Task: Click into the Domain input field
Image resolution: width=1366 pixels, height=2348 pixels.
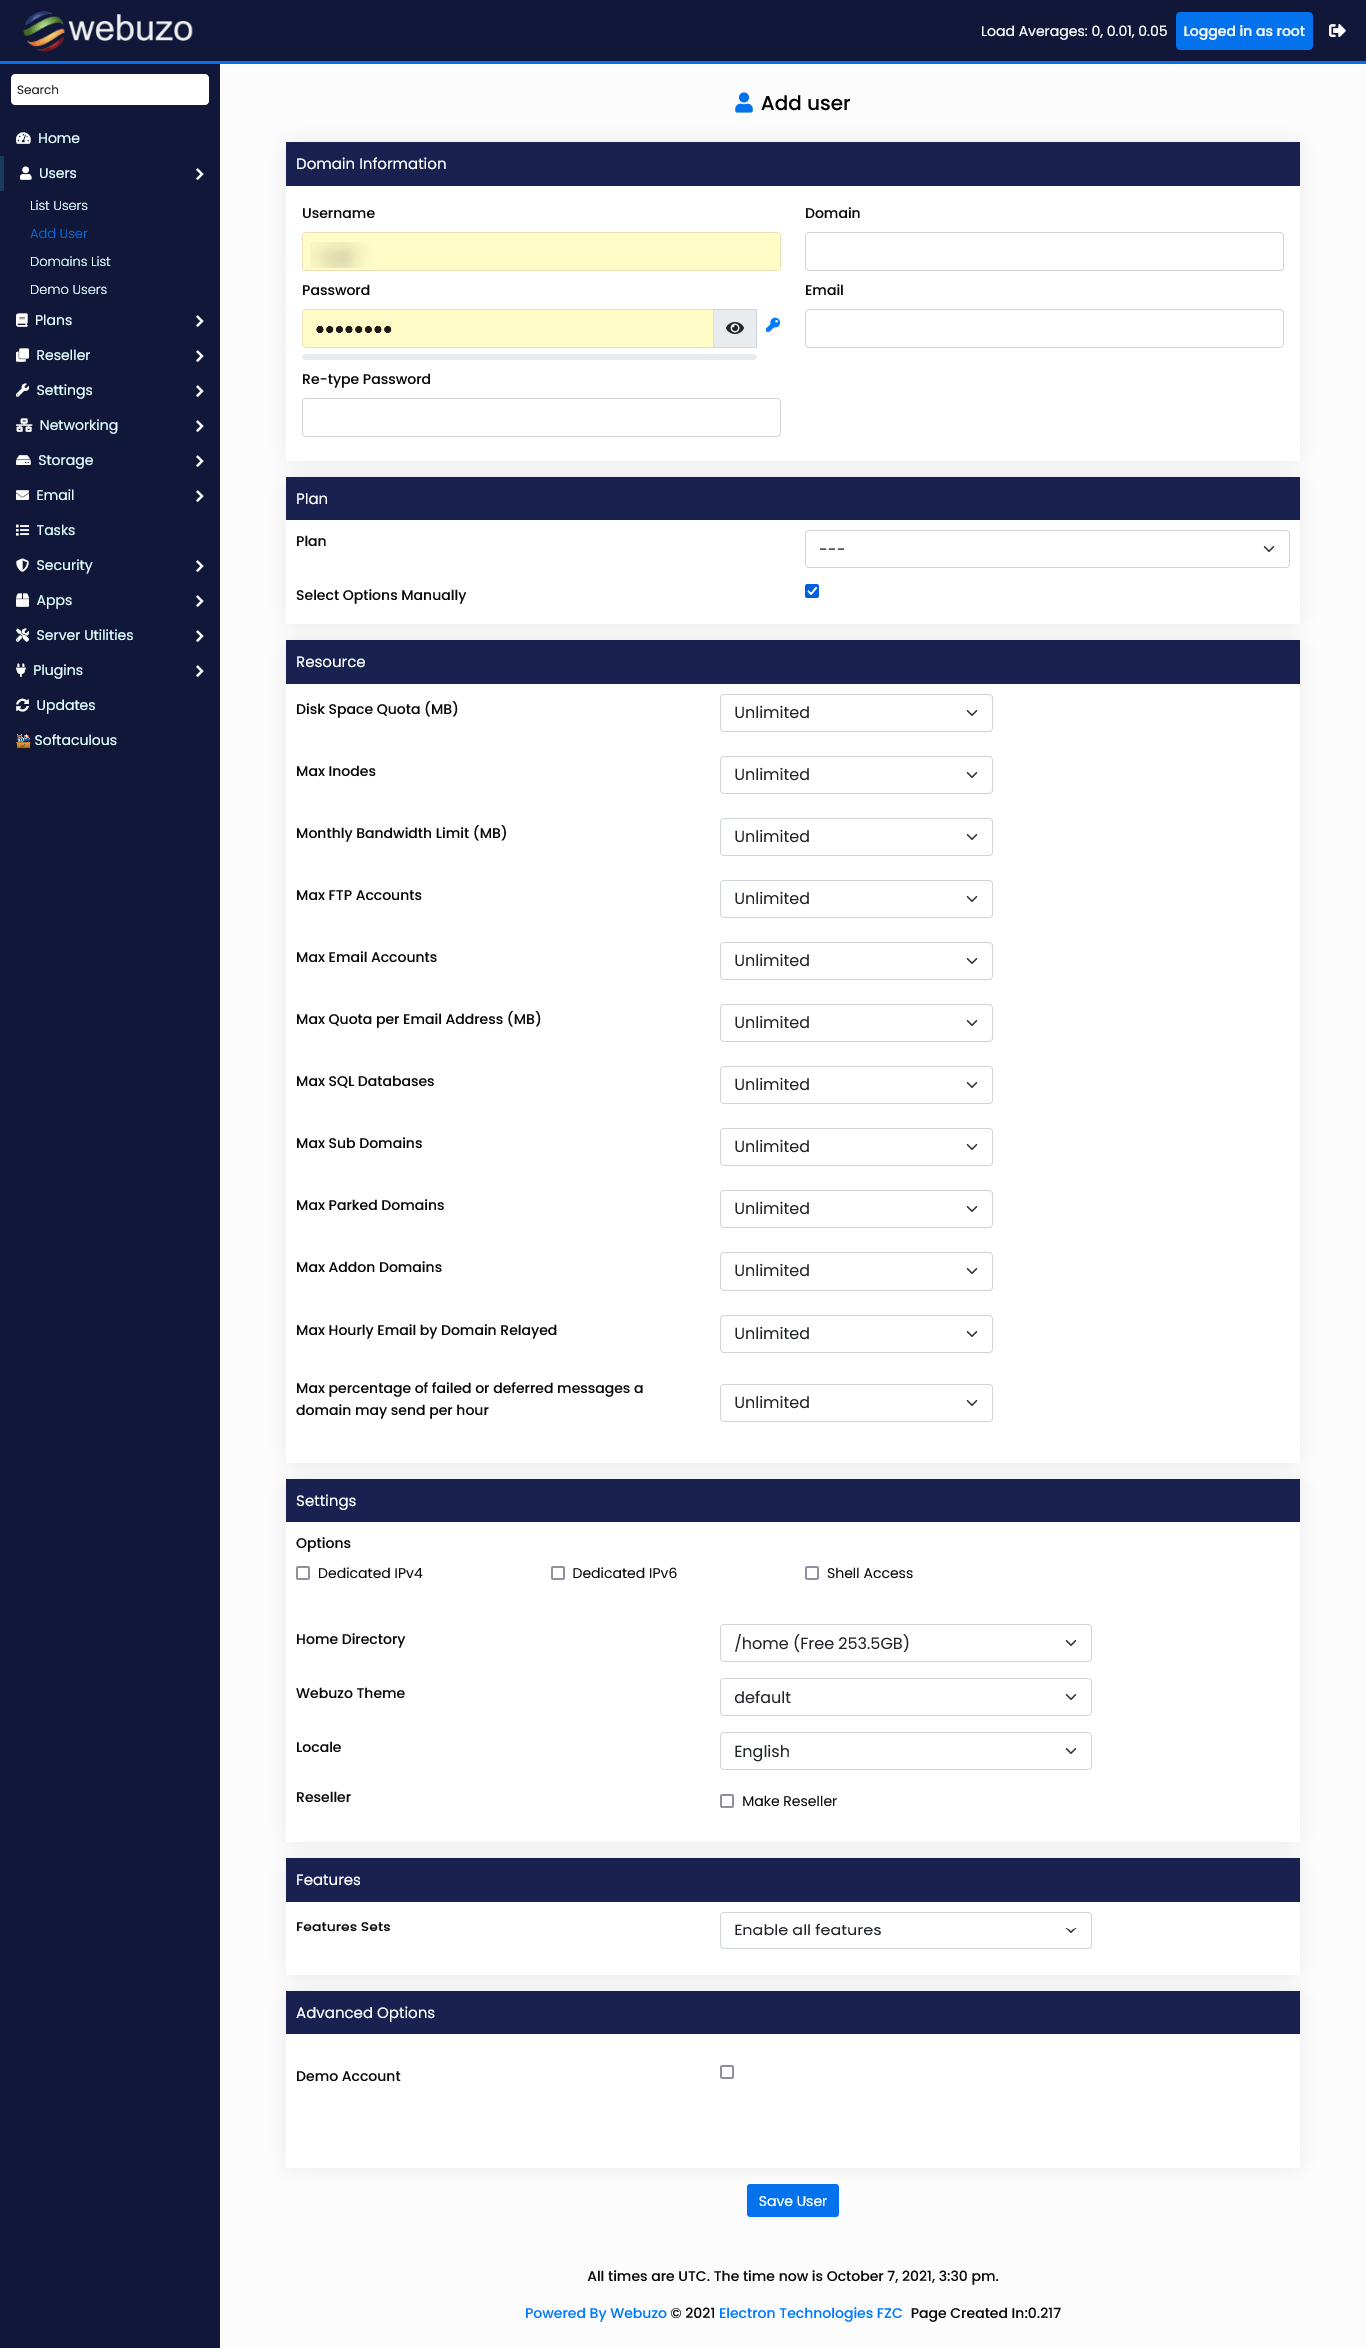Action: click(x=1043, y=252)
